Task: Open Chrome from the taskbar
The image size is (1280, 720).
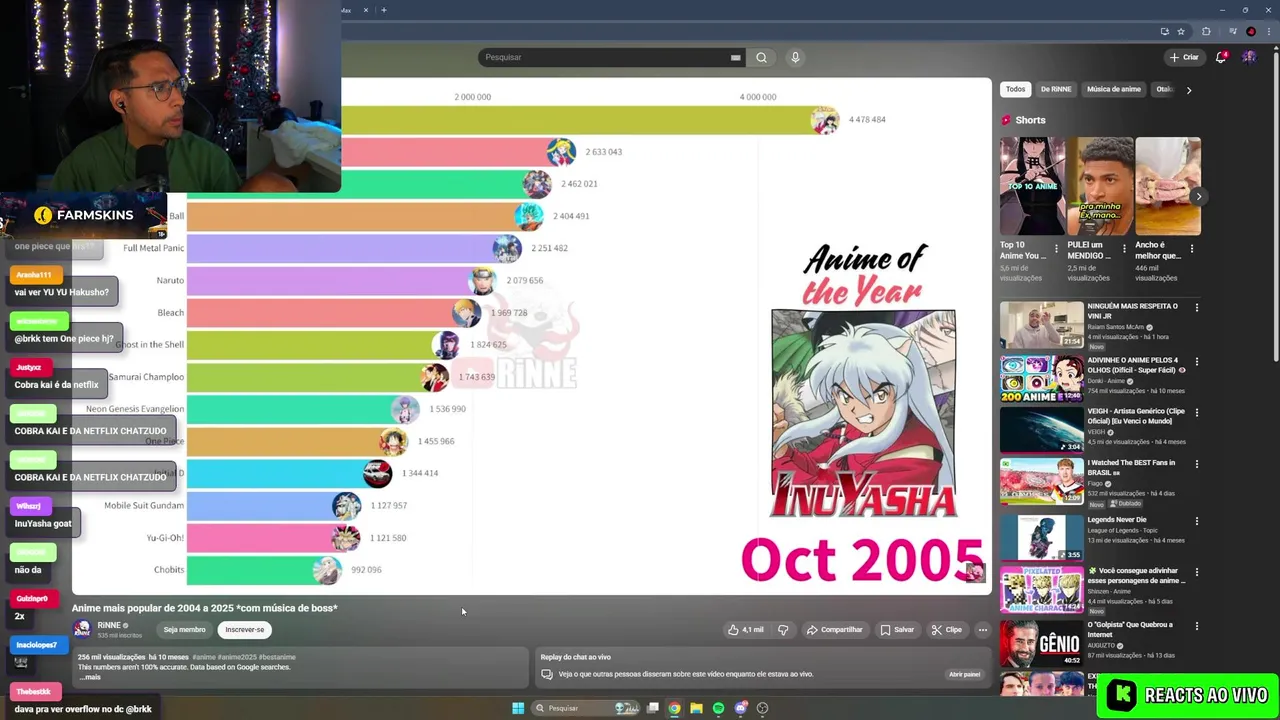Action: tap(675, 708)
